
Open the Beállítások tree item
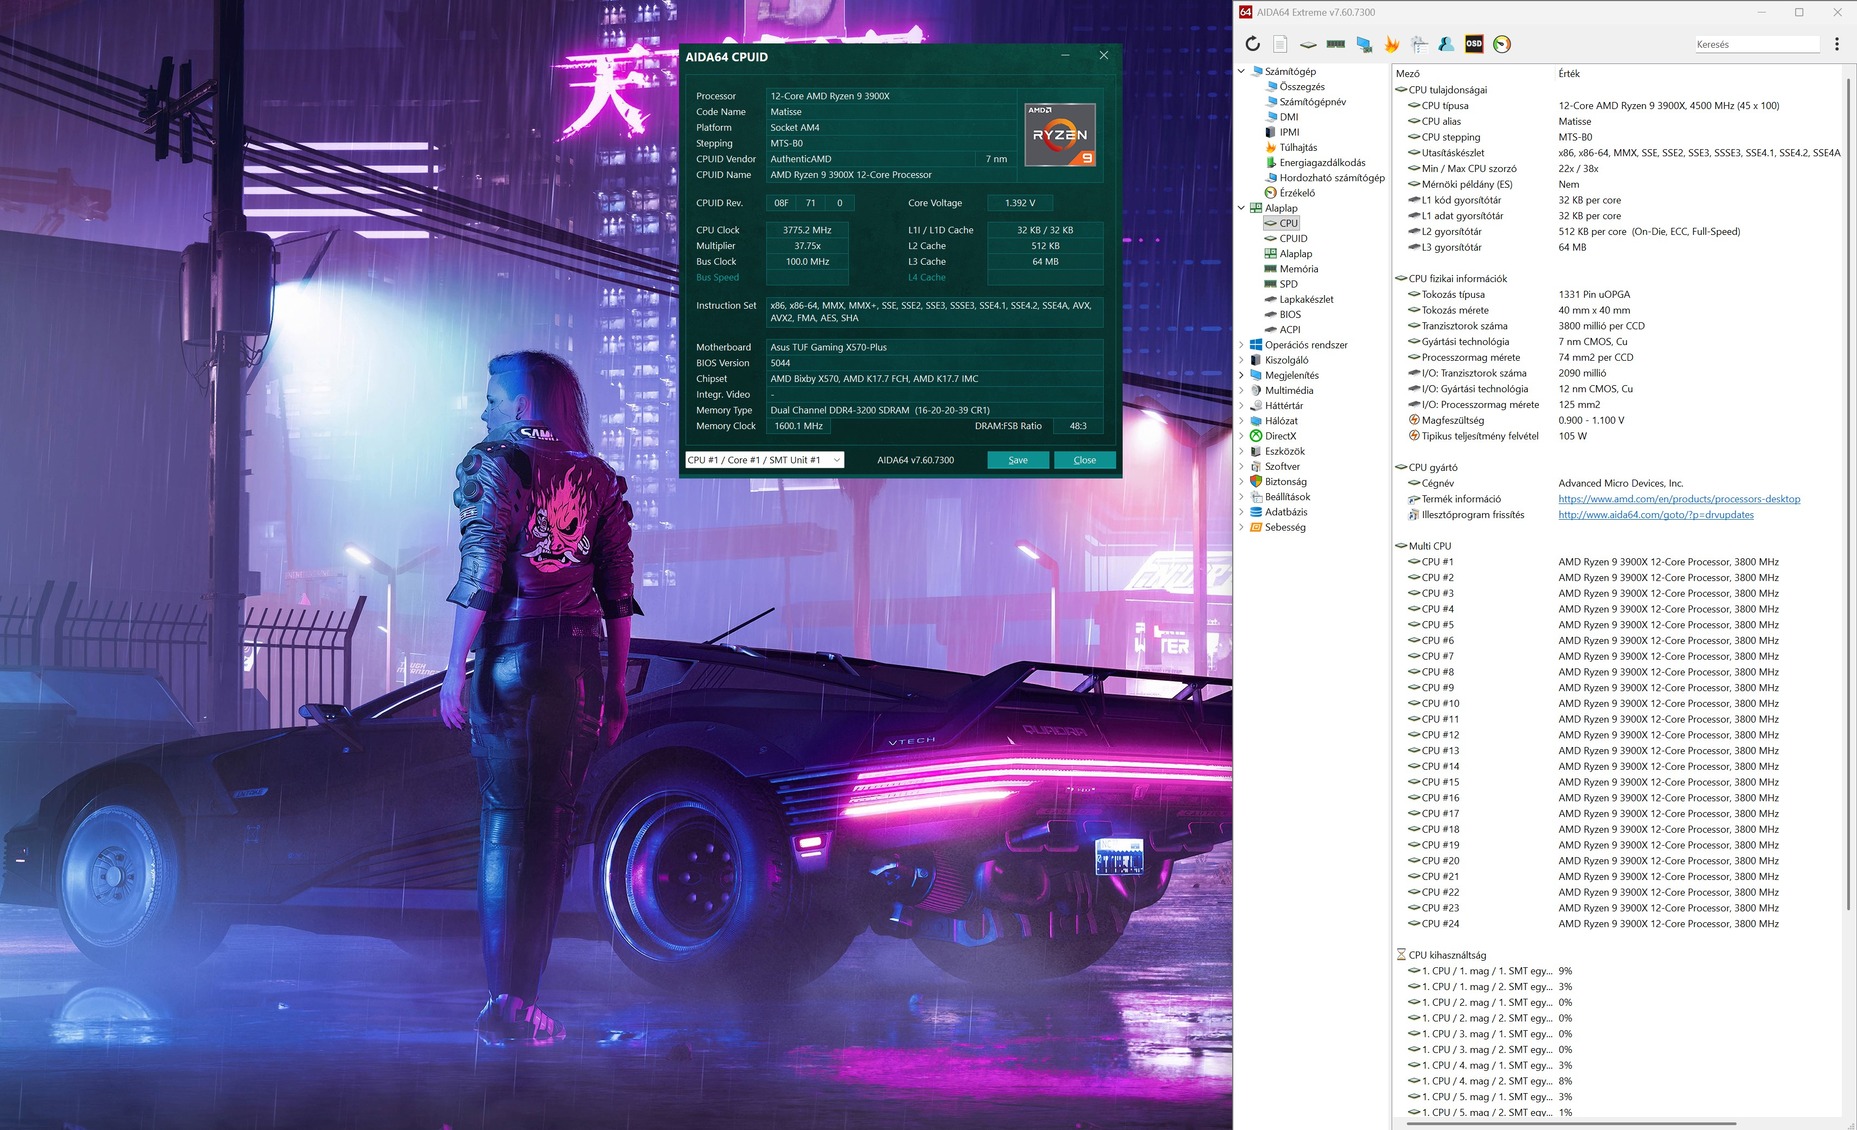(x=1287, y=497)
